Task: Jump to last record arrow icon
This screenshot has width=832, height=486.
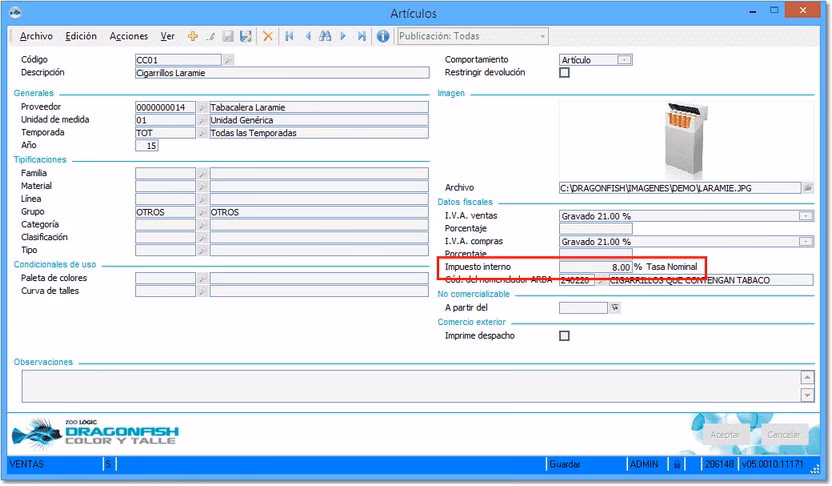Action: click(361, 36)
